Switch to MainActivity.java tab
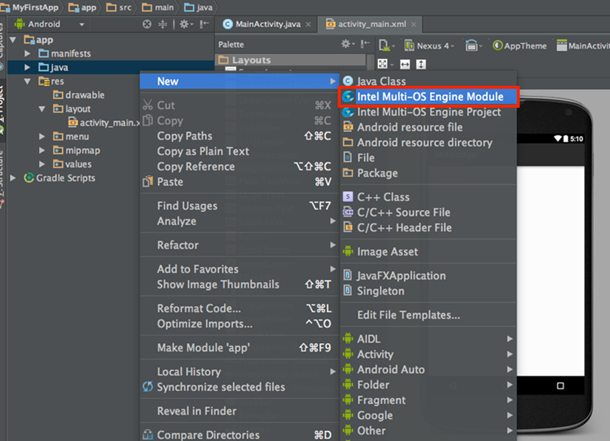The image size is (610, 441). 267,24
